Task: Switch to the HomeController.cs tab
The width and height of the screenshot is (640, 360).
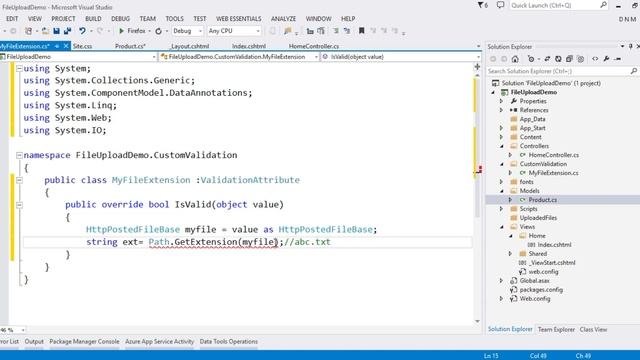Action: click(314, 46)
